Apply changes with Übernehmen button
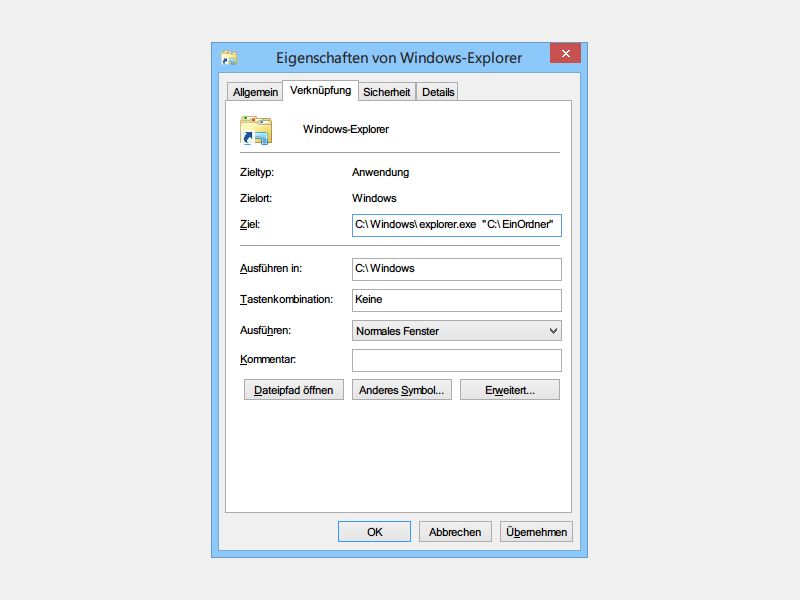The image size is (800, 600). (536, 532)
